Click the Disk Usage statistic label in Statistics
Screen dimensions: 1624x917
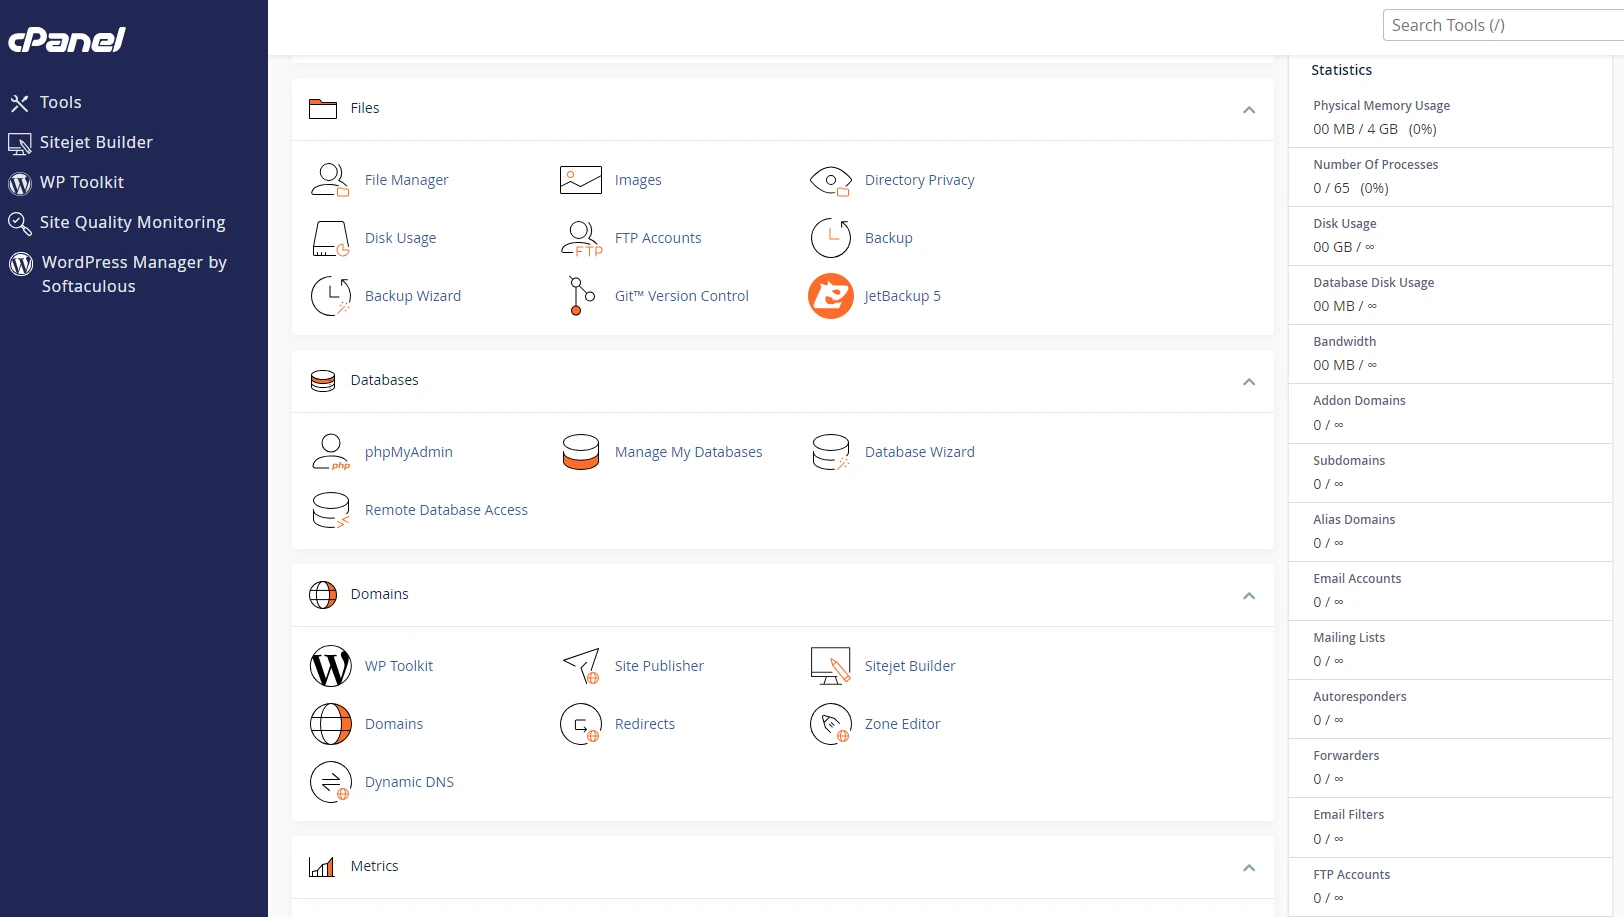pos(1344,224)
